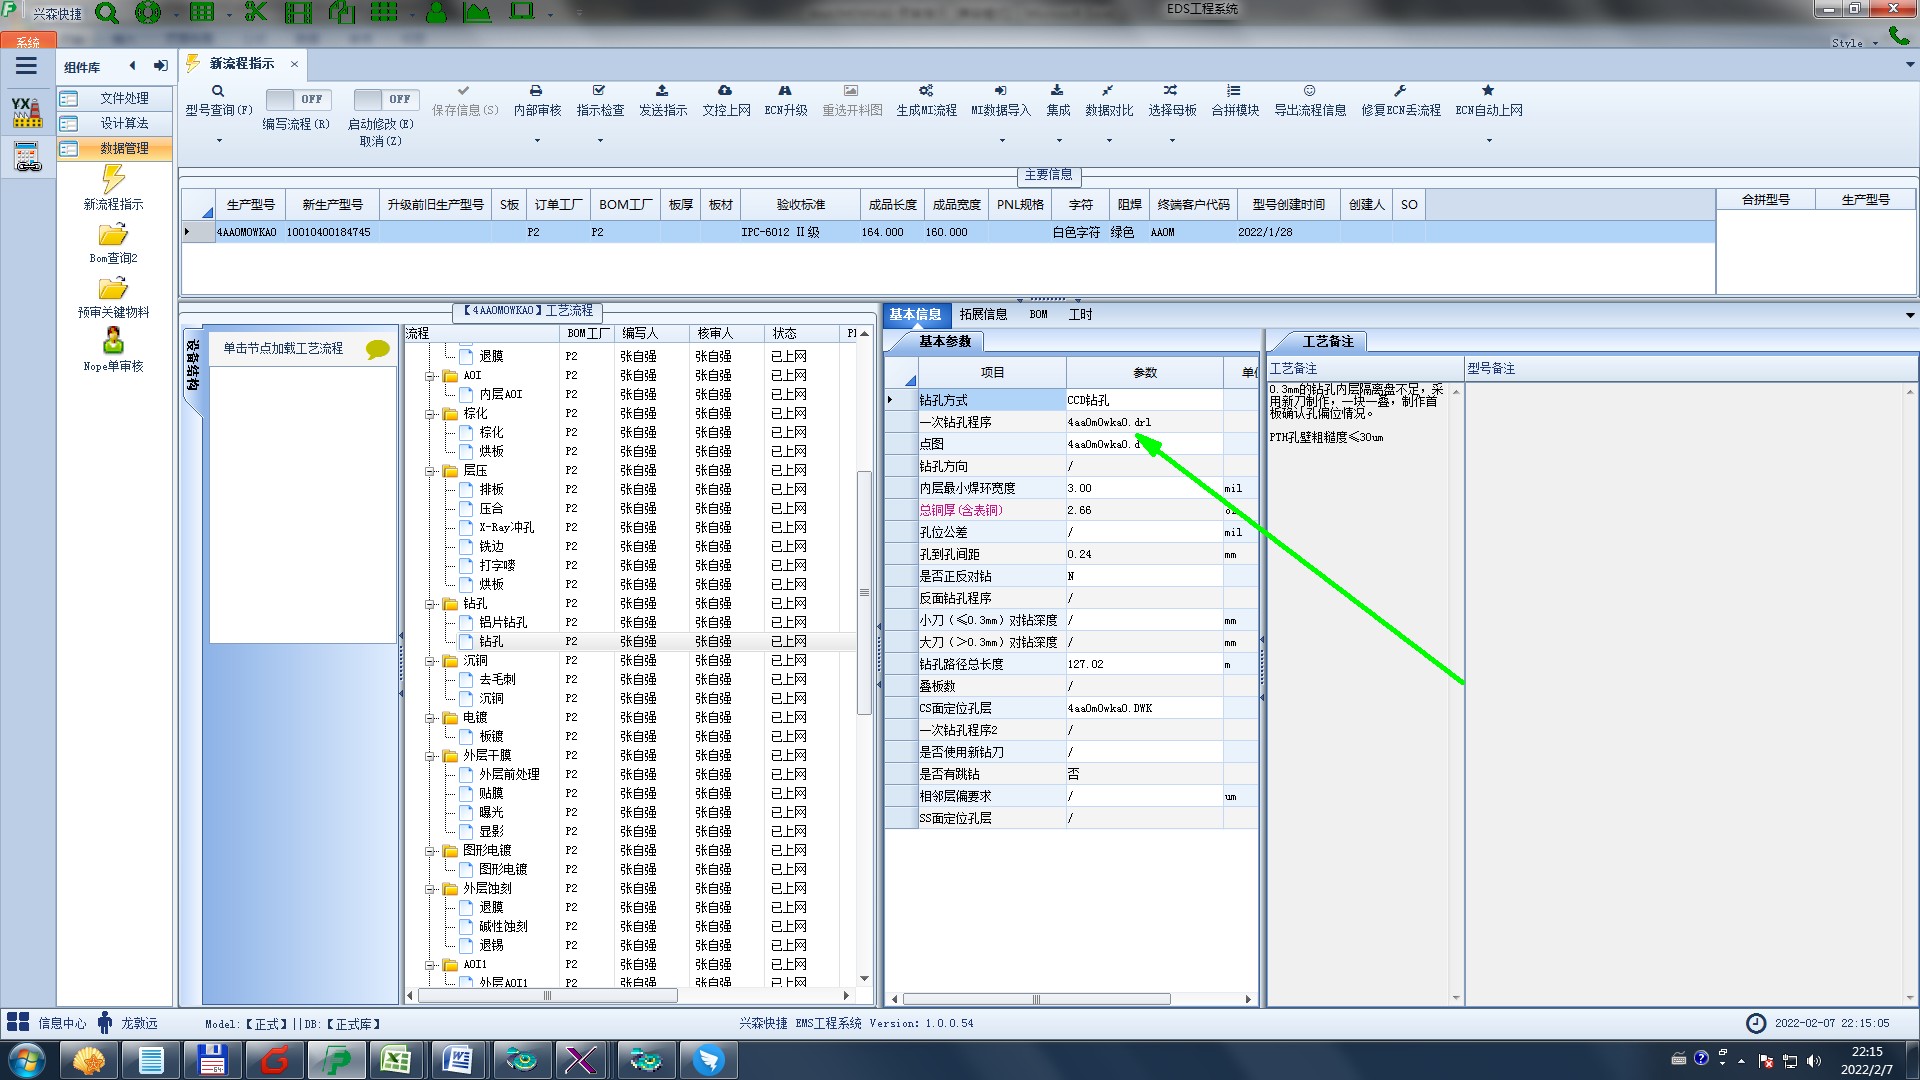
Task: Open Nope单审核 person icon
Action: coord(113,341)
